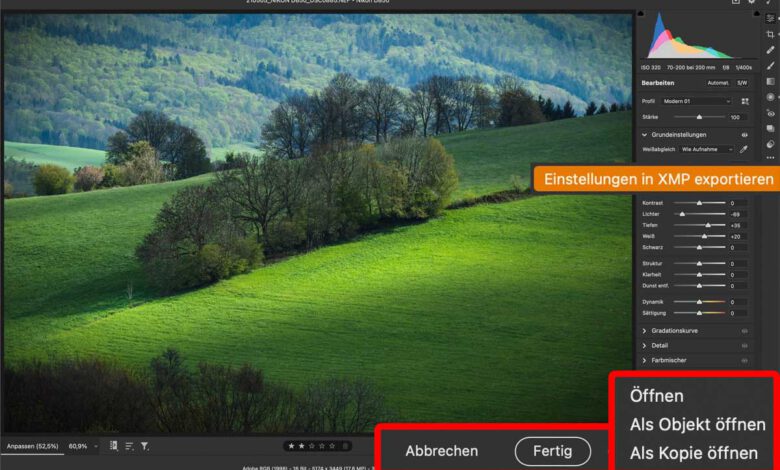This screenshot has height=470, width=780.
Task: Open the sort options icon
Action: [129, 447]
